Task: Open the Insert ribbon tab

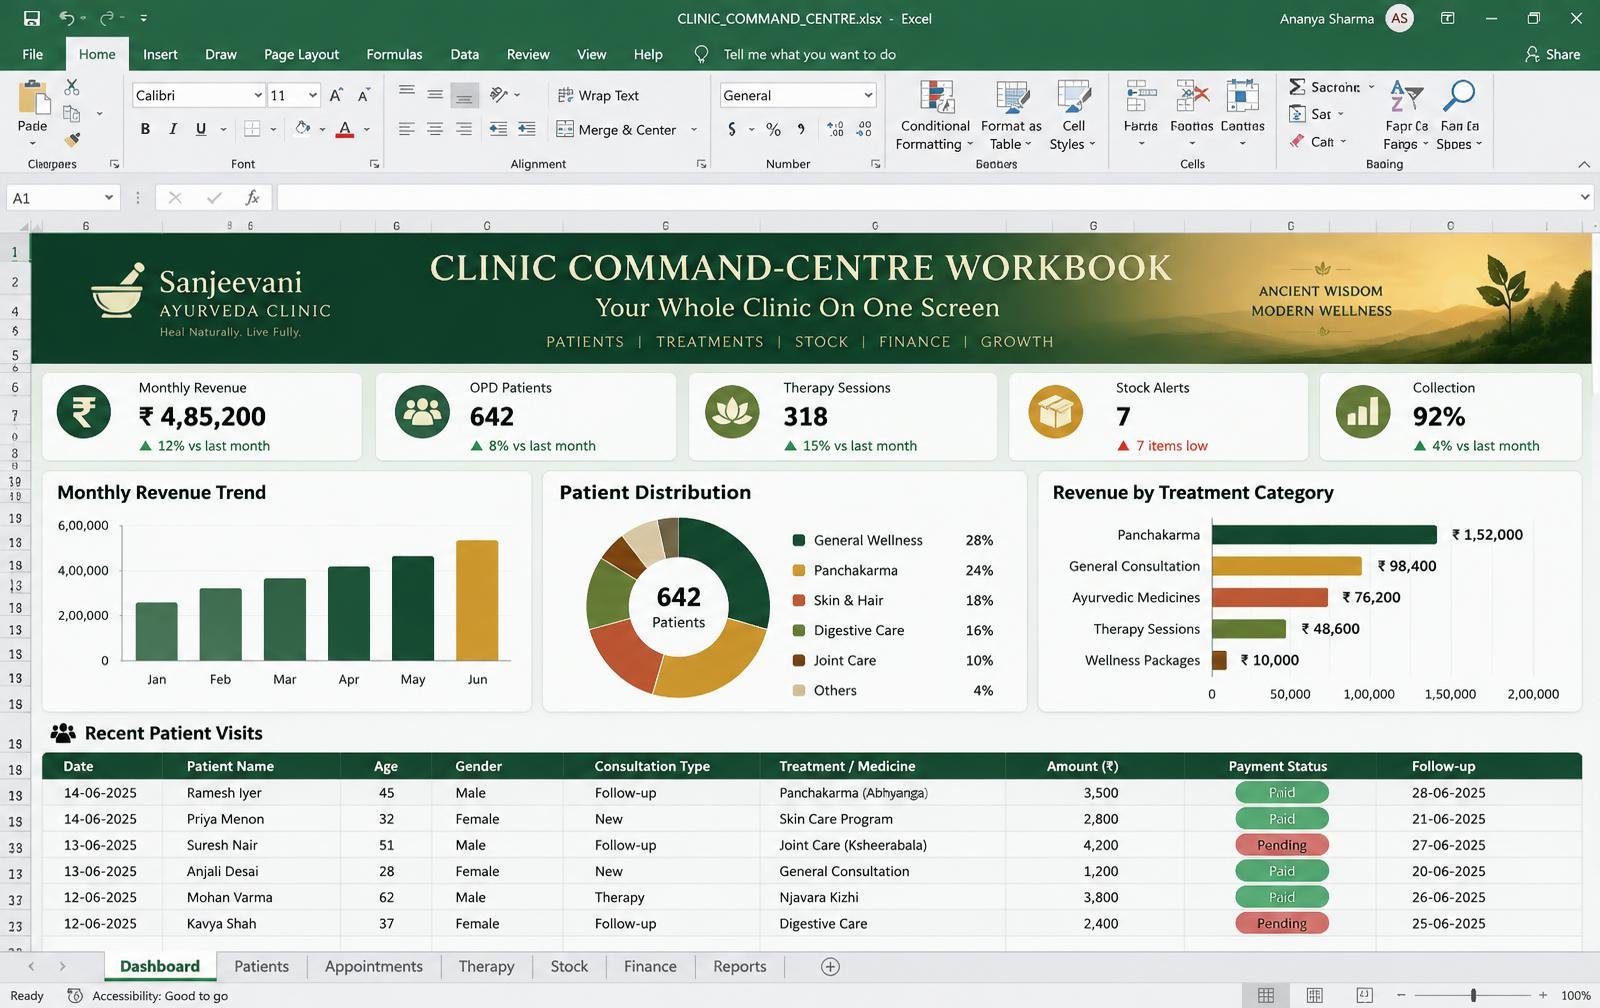Action: pyautogui.click(x=160, y=54)
